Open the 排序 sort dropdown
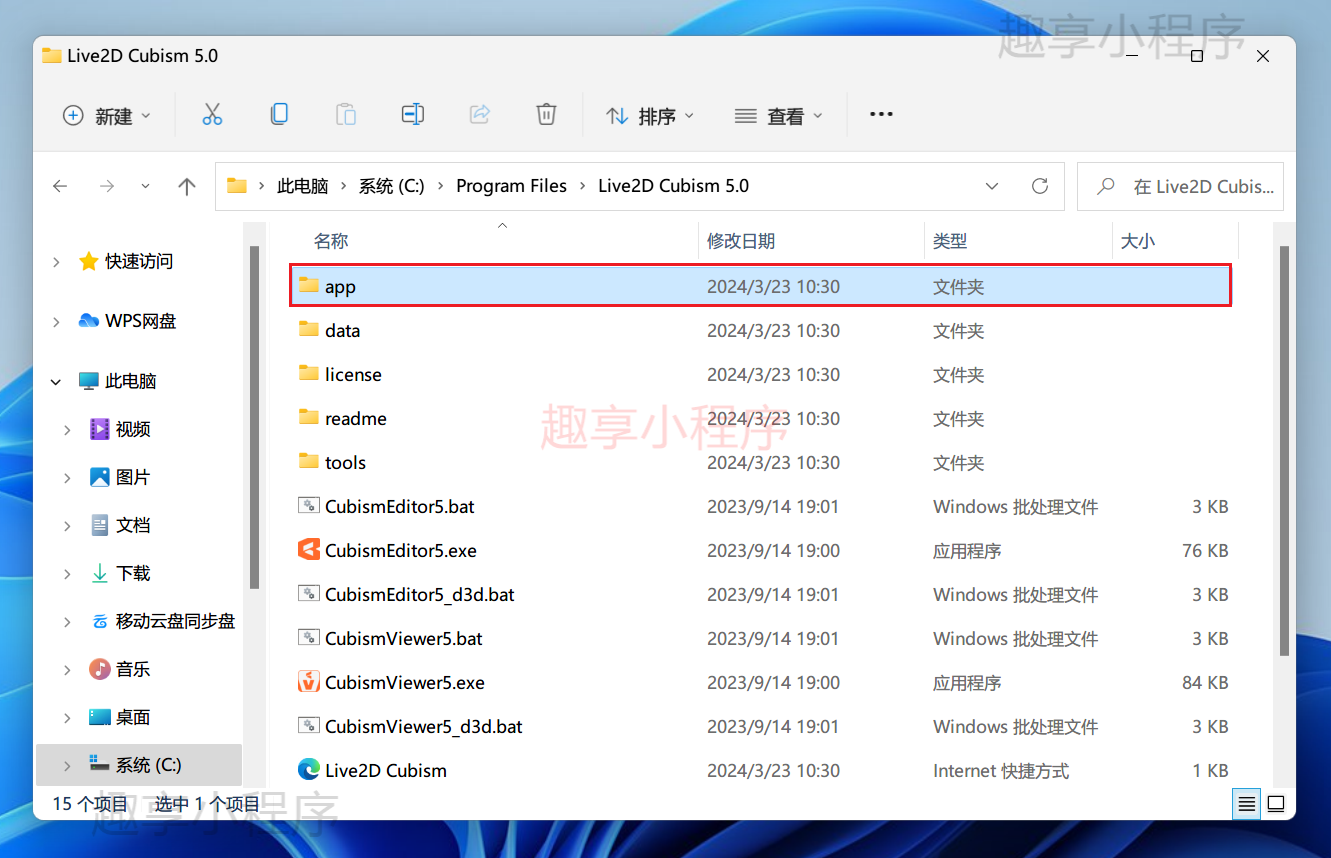The height and width of the screenshot is (858, 1331). [651, 115]
